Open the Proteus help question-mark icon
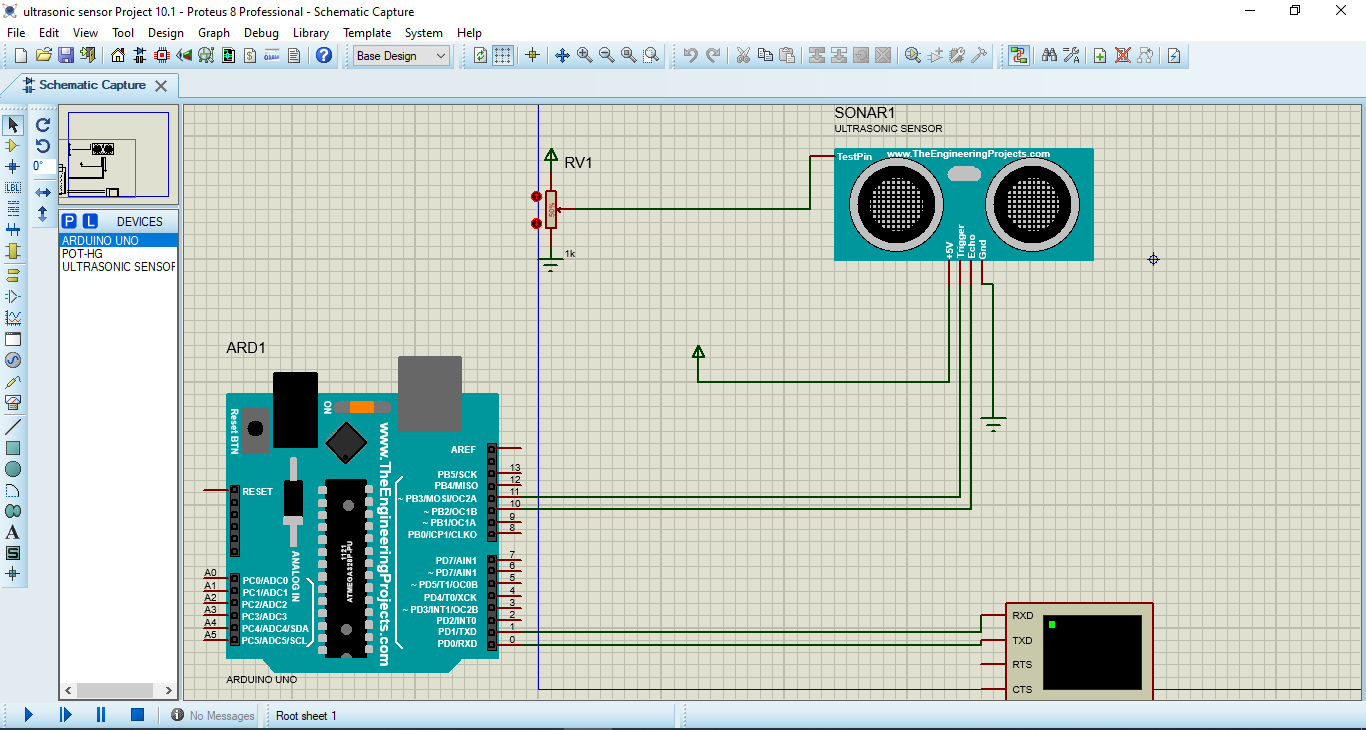The height and width of the screenshot is (730, 1366). (x=324, y=56)
